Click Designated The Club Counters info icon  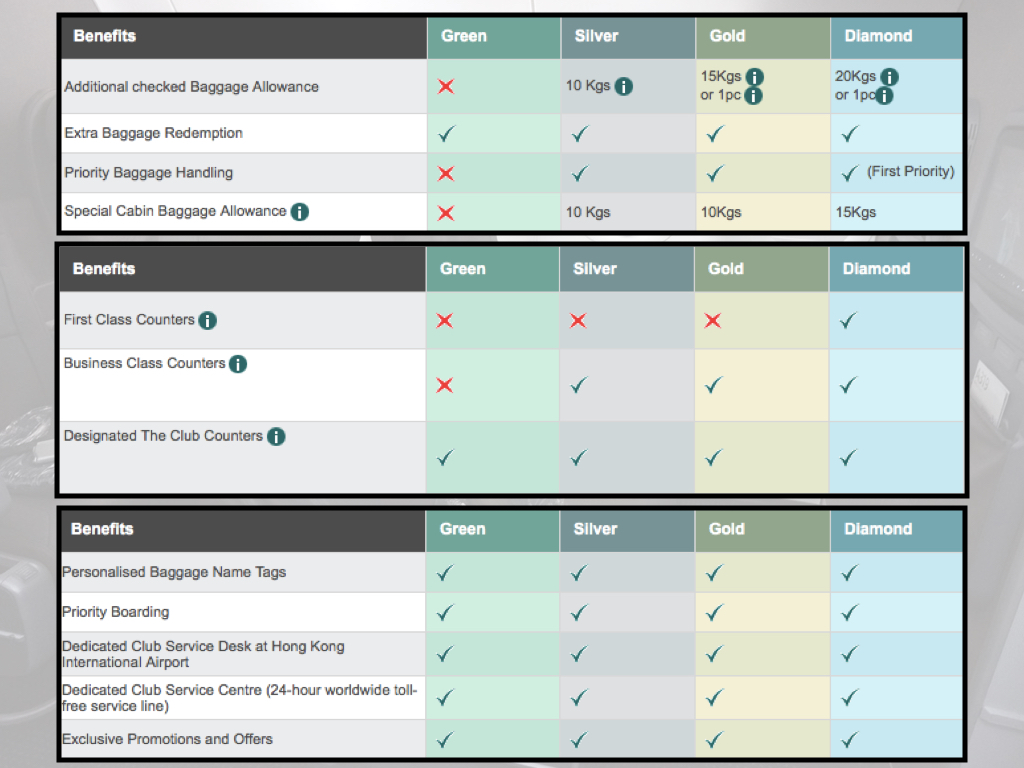[x=276, y=436]
